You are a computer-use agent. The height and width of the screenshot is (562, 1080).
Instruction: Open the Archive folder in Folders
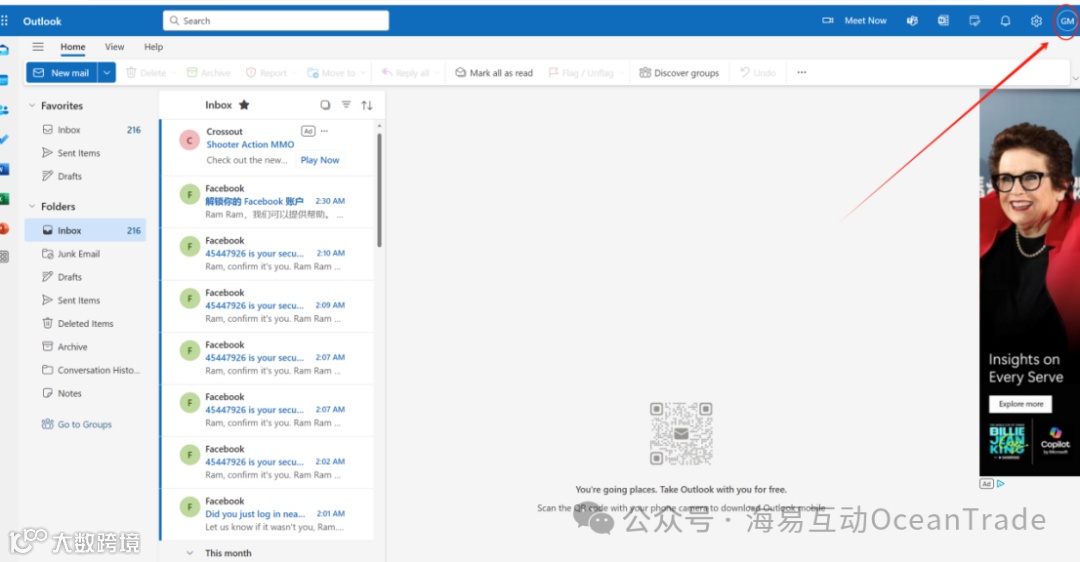pos(86,346)
